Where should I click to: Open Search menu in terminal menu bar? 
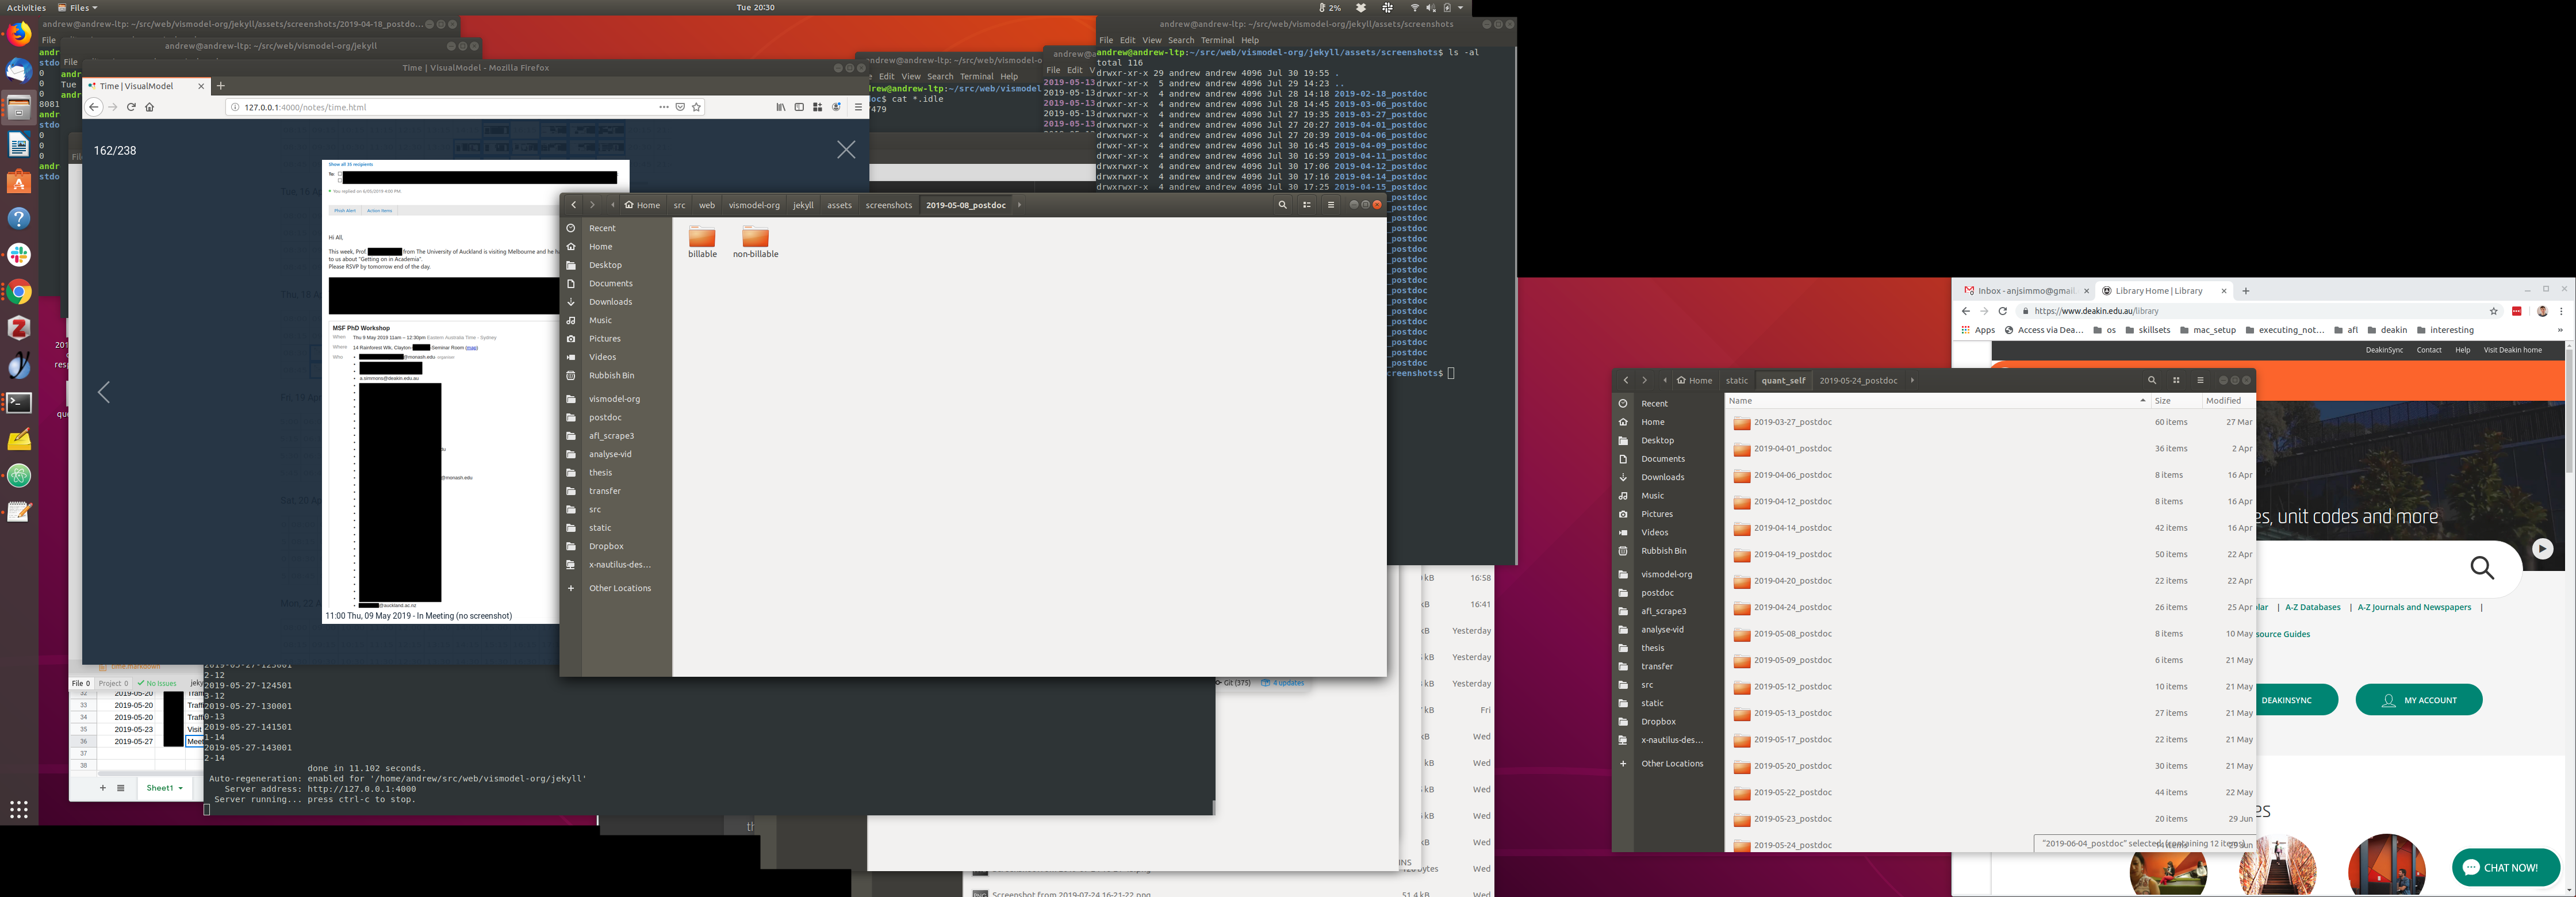click(x=1181, y=40)
